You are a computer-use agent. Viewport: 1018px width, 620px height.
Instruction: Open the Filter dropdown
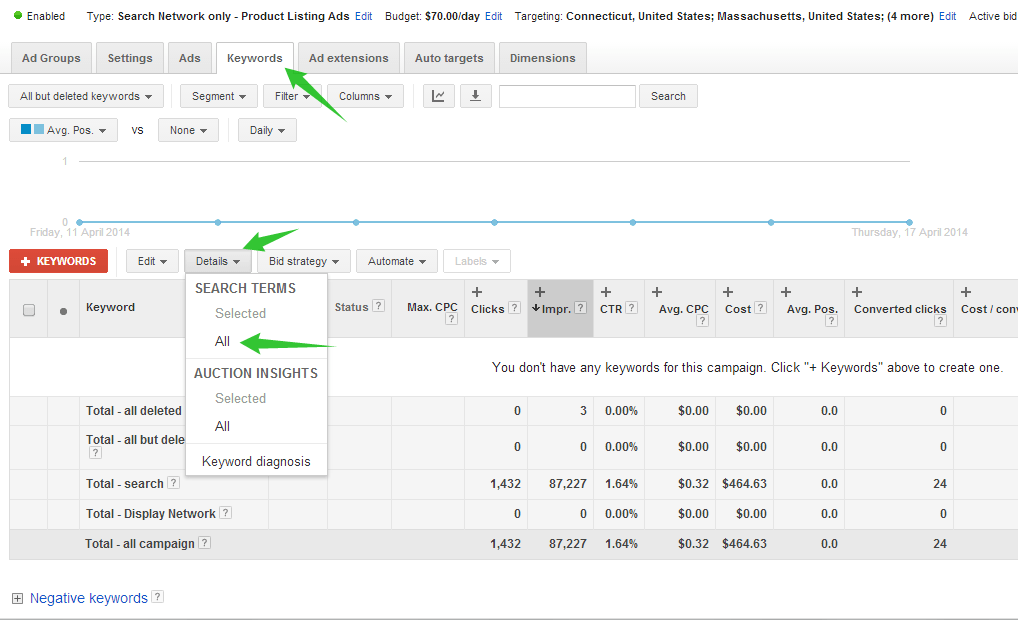click(x=292, y=96)
